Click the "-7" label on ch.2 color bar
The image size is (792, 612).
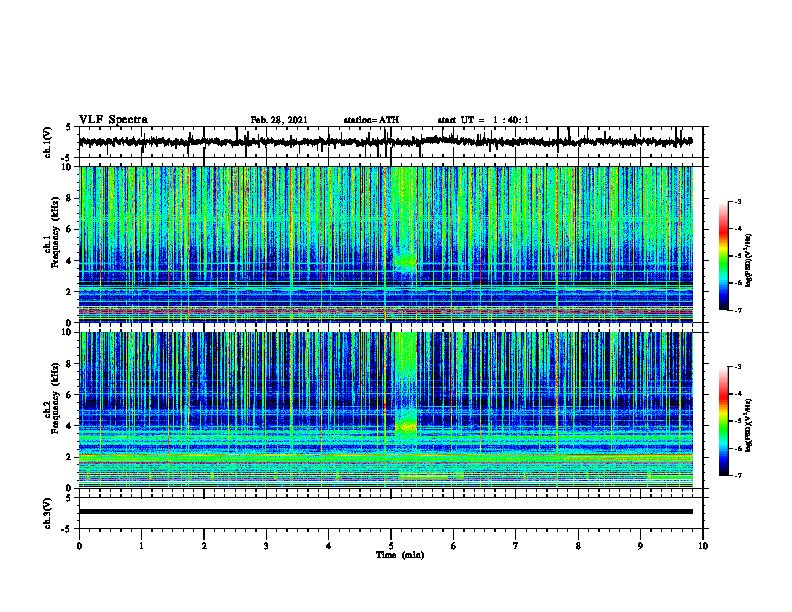pyautogui.click(x=738, y=476)
